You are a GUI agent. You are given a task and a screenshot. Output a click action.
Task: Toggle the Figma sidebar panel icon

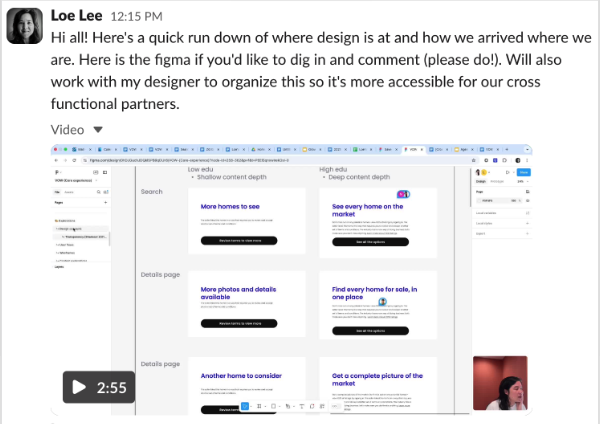pos(105,173)
